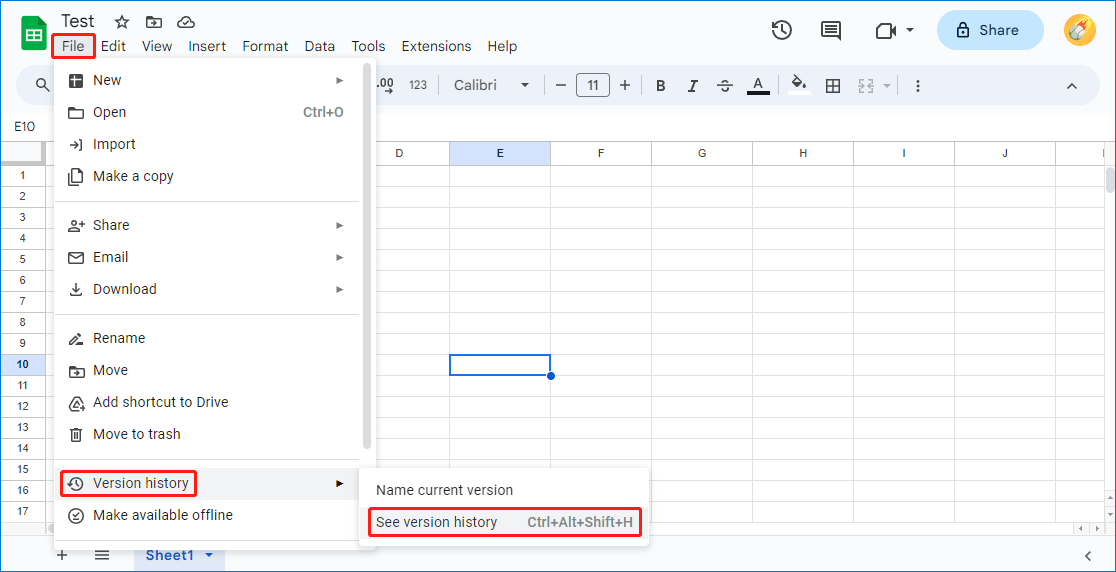Increase font size plus button
Viewport: 1116px width, 572px height.
click(x=625, y=85)
